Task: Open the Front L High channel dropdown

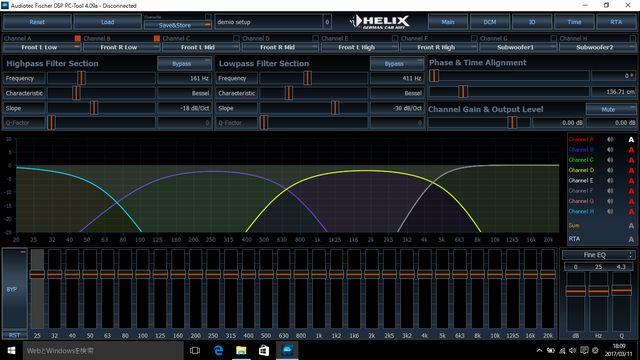Action: 359,47
